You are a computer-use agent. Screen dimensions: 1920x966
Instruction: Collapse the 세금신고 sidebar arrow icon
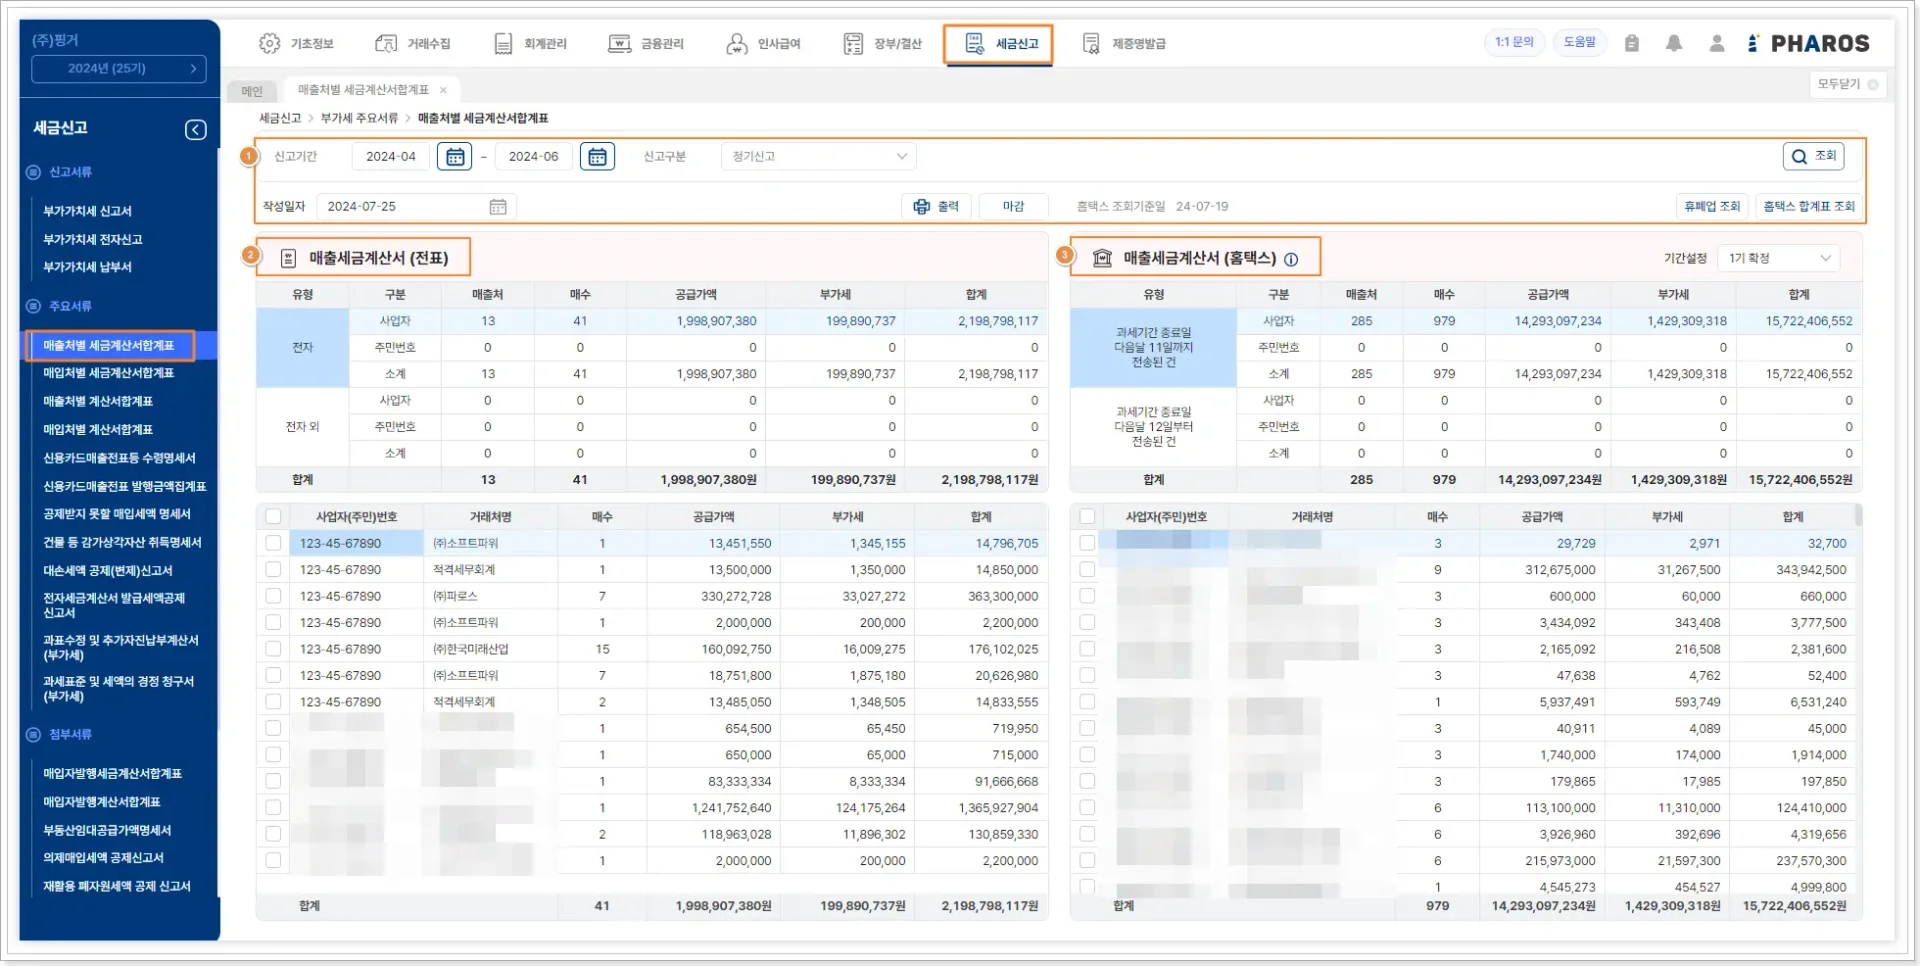click(x=196, y=130)
